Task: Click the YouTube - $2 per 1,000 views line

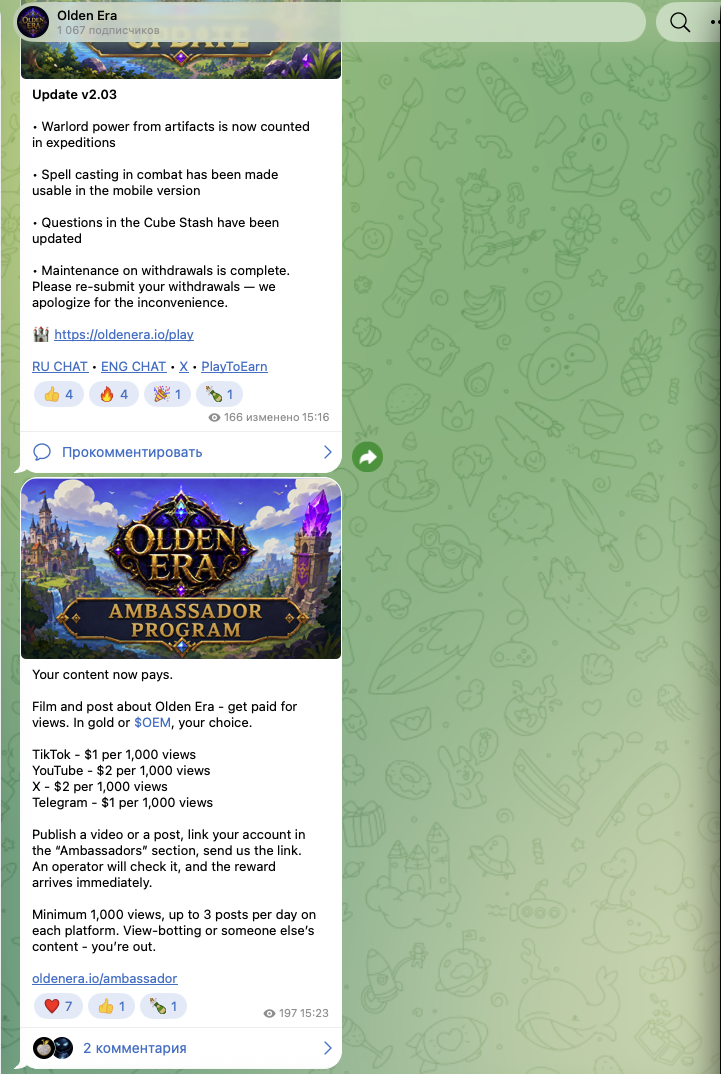Action: point(121,771)
